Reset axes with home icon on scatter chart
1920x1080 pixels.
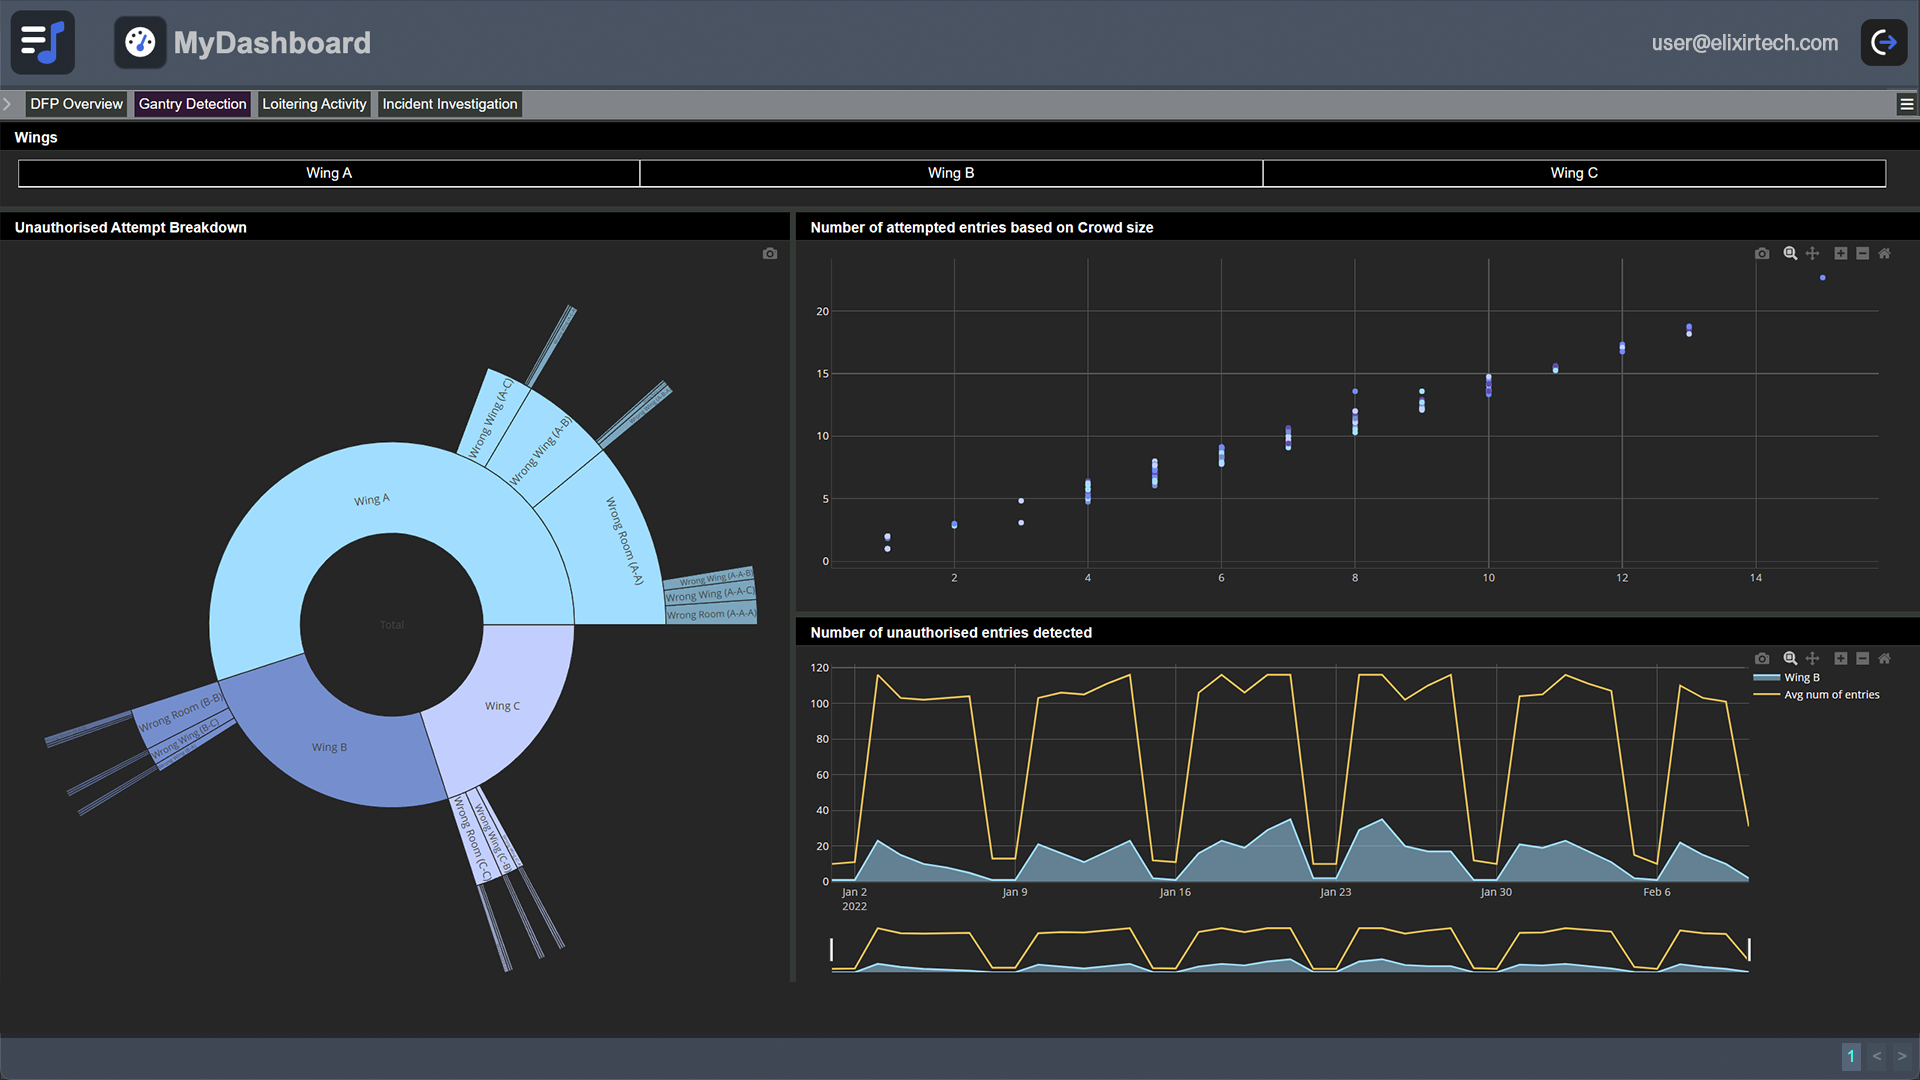click(x=1884, y=254)
